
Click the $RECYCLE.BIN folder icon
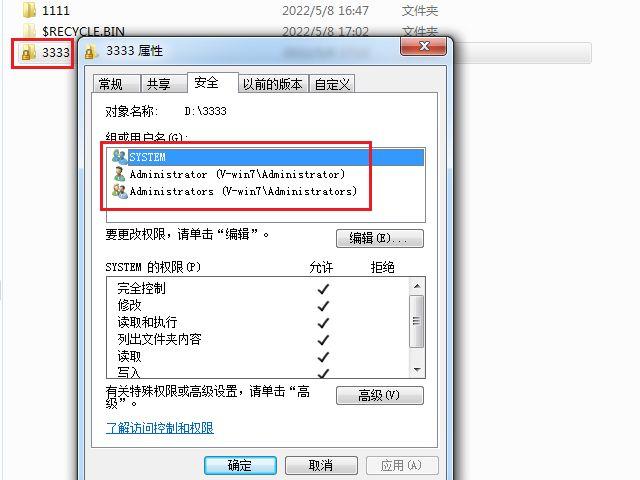pyautogui.click(x=29, y=30)
